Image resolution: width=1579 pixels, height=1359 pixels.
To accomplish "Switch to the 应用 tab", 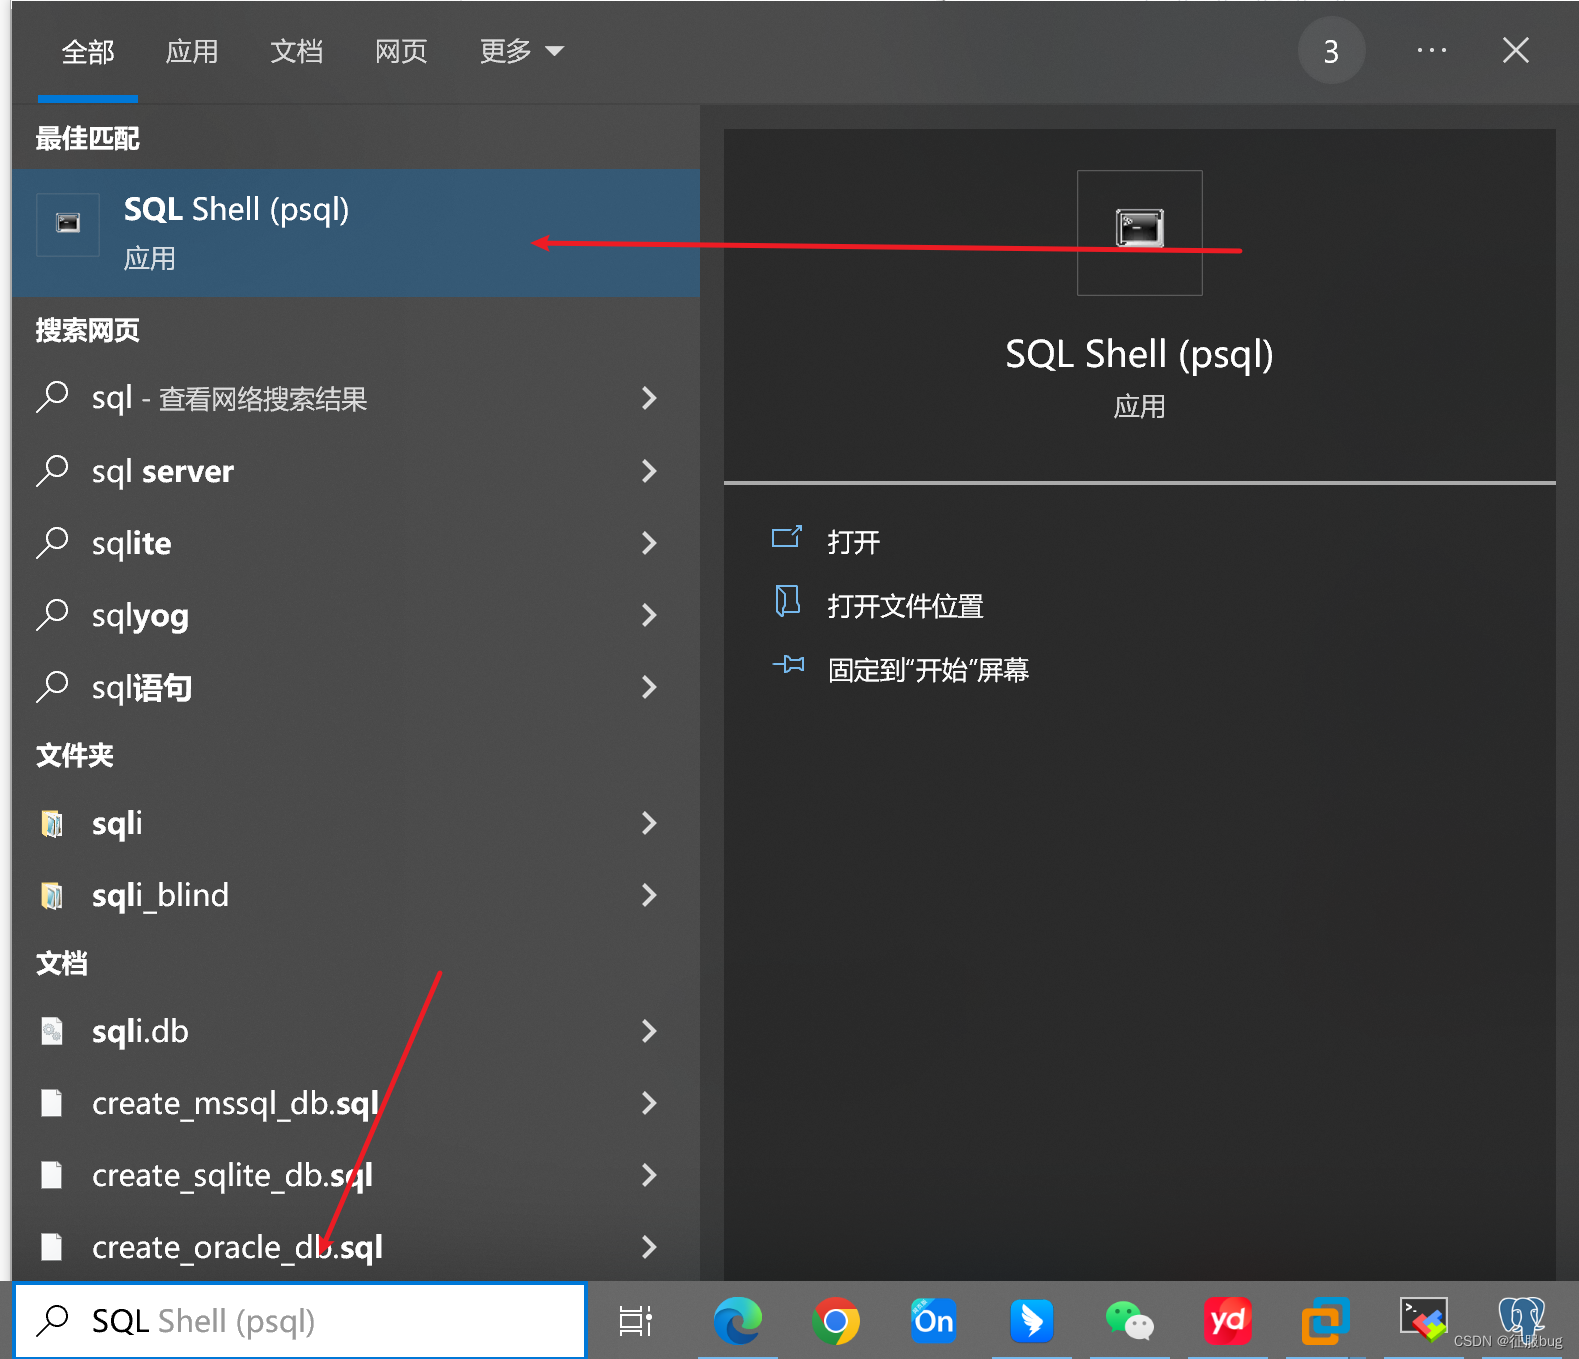I will click(192, 52).
